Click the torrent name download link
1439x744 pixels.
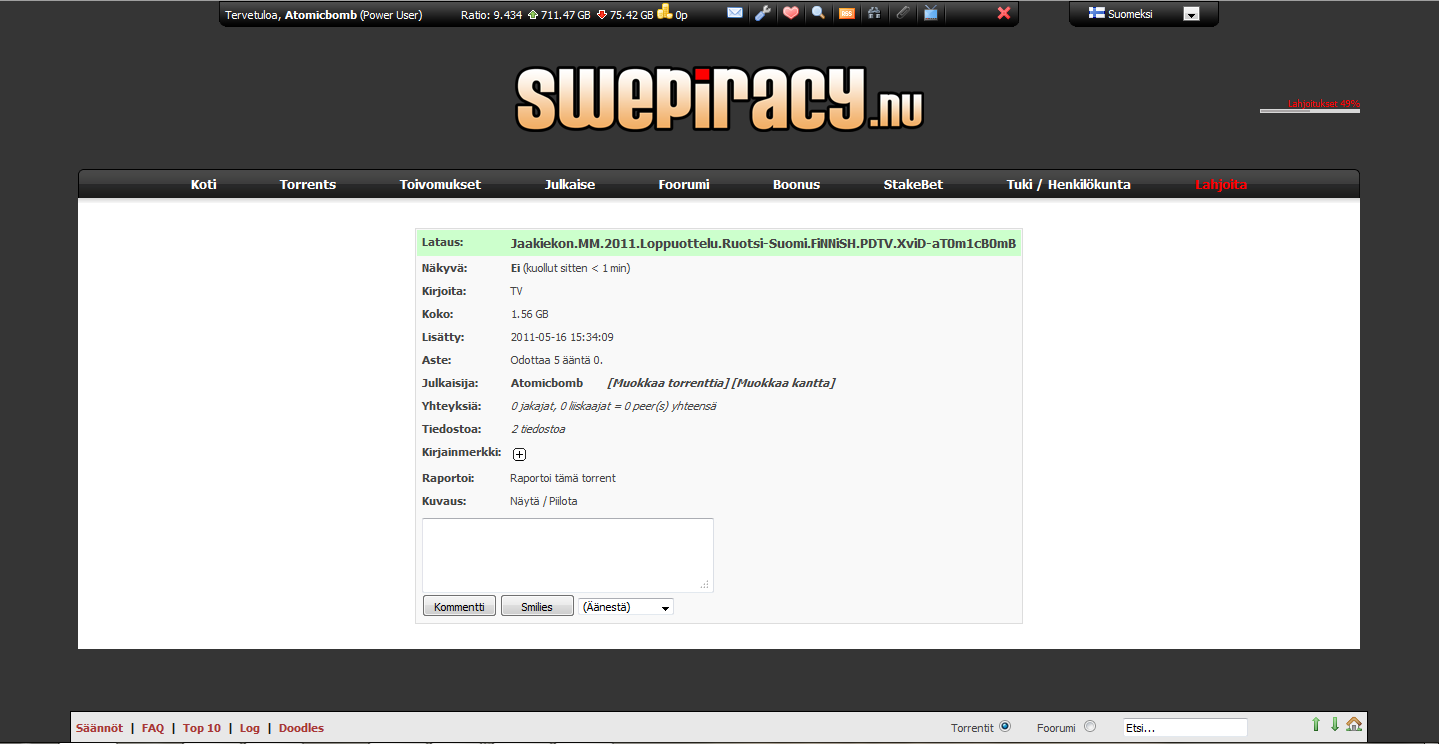[x=763, y=243]
